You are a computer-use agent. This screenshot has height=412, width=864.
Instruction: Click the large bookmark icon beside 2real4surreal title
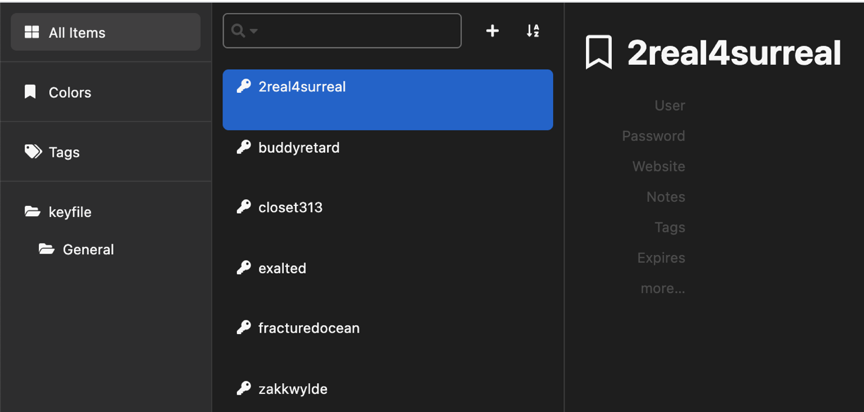click(599, 52)
